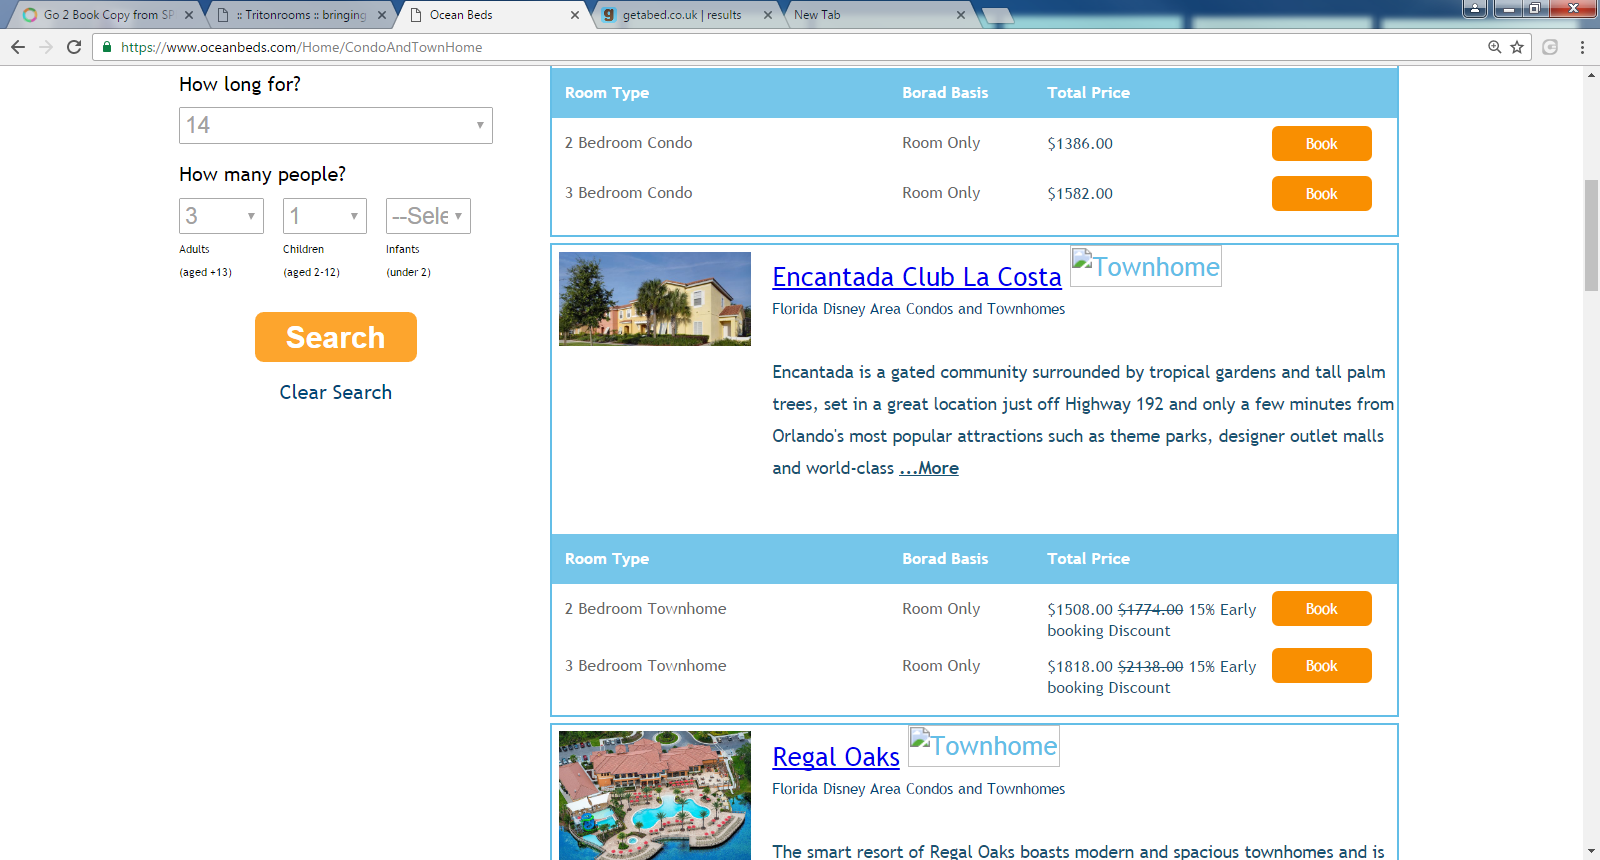Open a new tab with the tab-strip button

coord(997,15)
